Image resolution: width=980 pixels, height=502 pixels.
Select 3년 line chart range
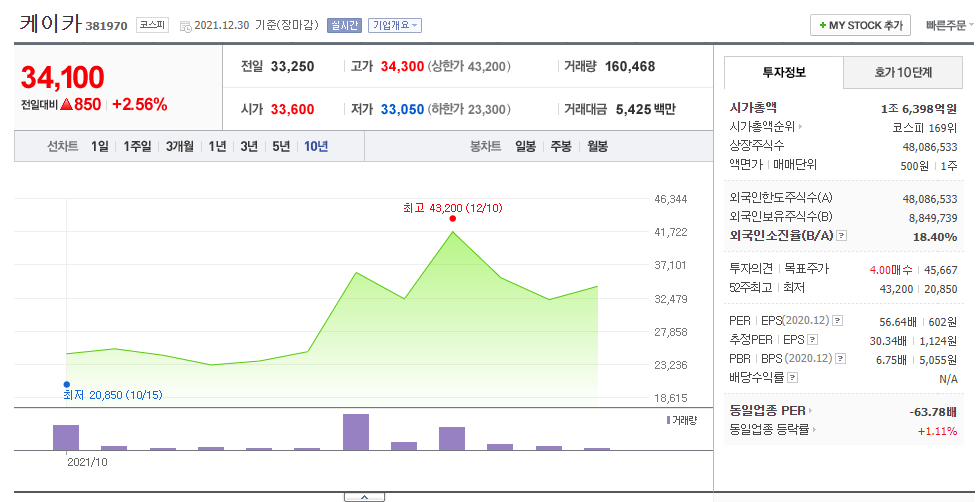[x=249, y=146]
